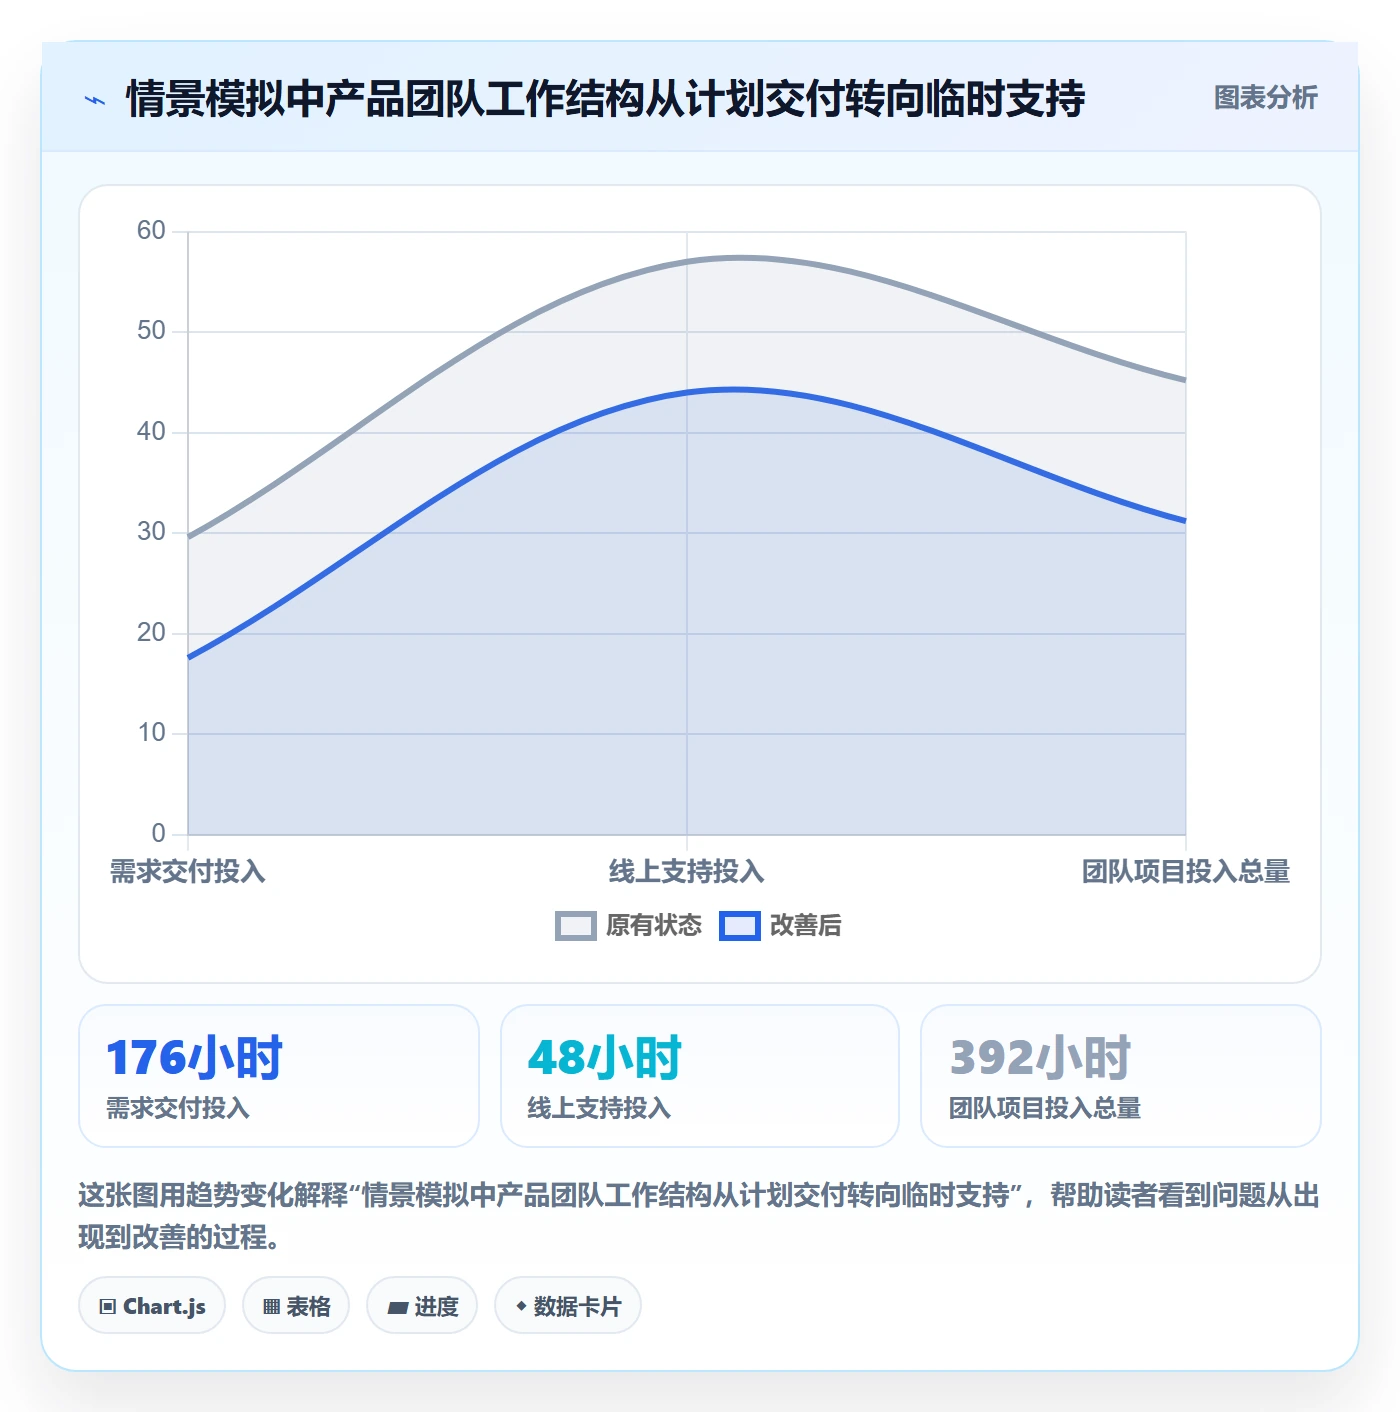Click the 20 y-axis tick label
The height and width of the screenshot is (1412, 1400).
(x=151, y=633)
